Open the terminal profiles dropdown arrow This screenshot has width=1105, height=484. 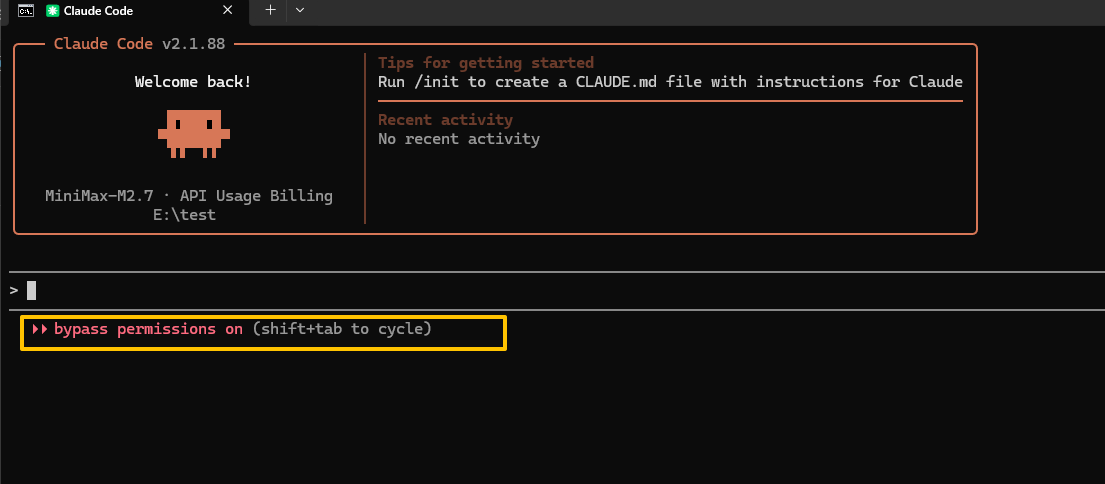click(300, 10)
